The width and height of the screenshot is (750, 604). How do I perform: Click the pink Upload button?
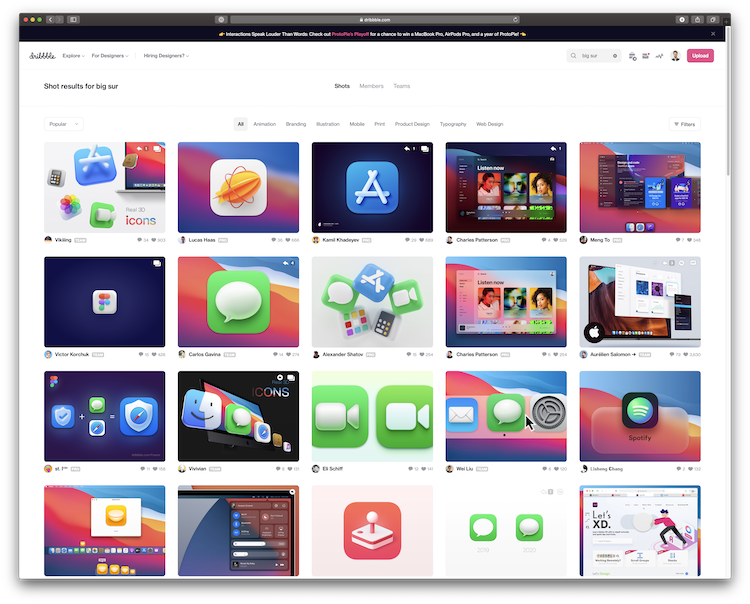[x=700, y=56]
